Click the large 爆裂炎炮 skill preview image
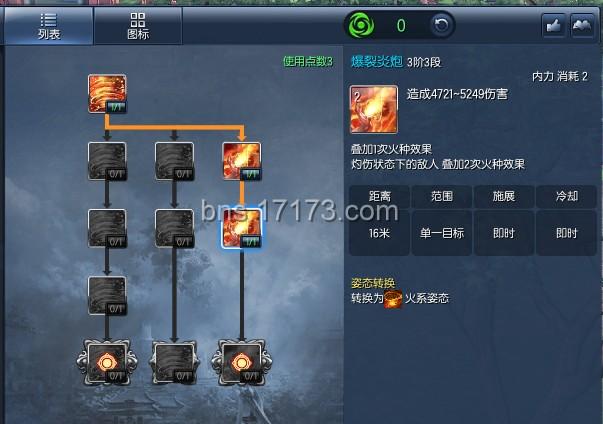 click(373, 110)
